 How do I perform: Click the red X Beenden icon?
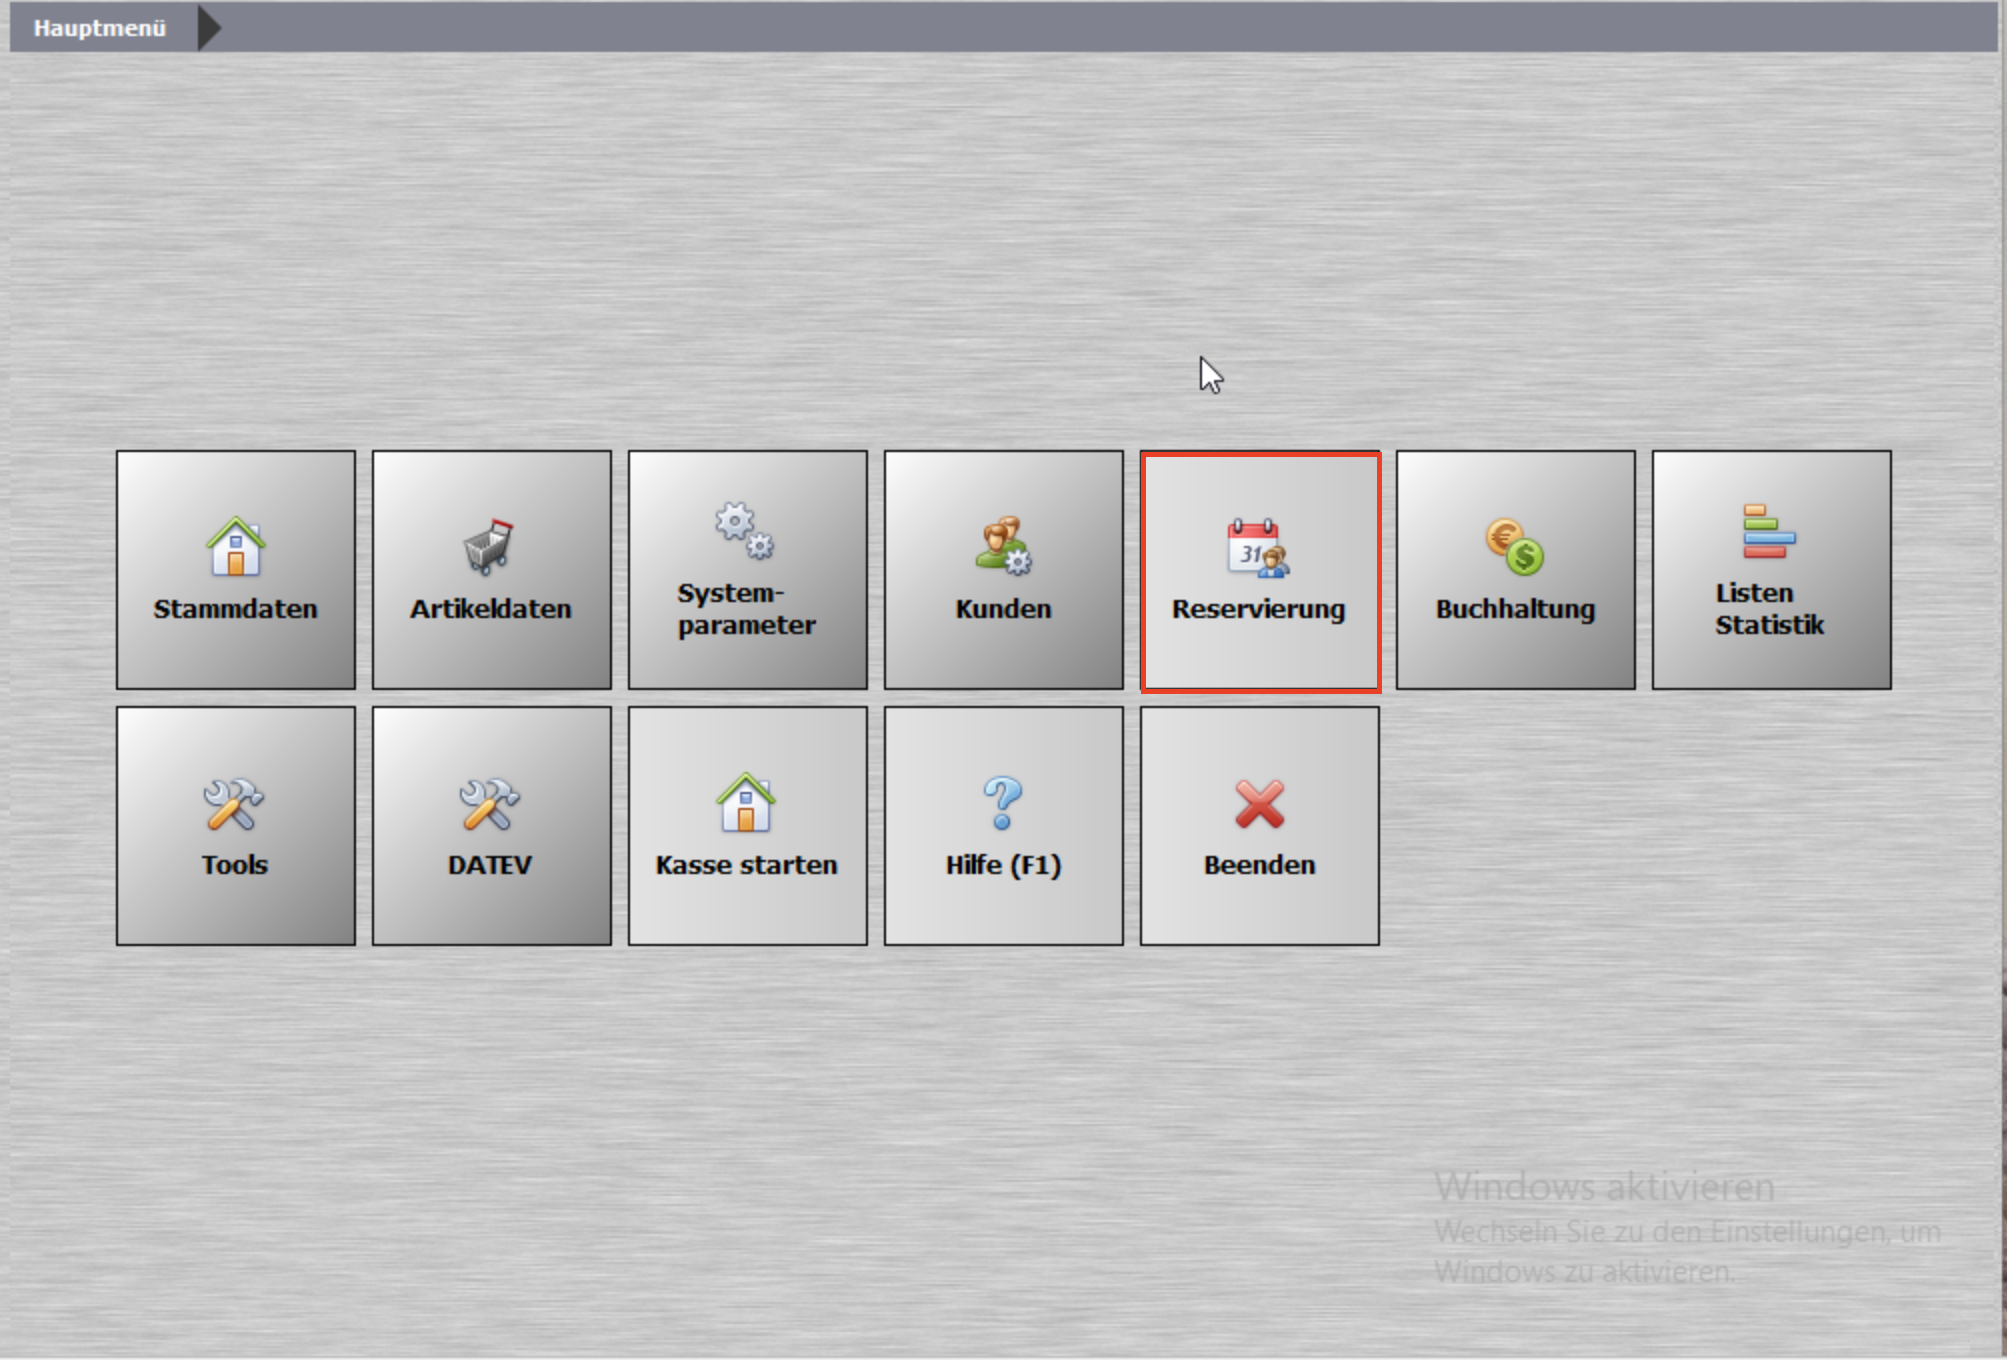1259,804
